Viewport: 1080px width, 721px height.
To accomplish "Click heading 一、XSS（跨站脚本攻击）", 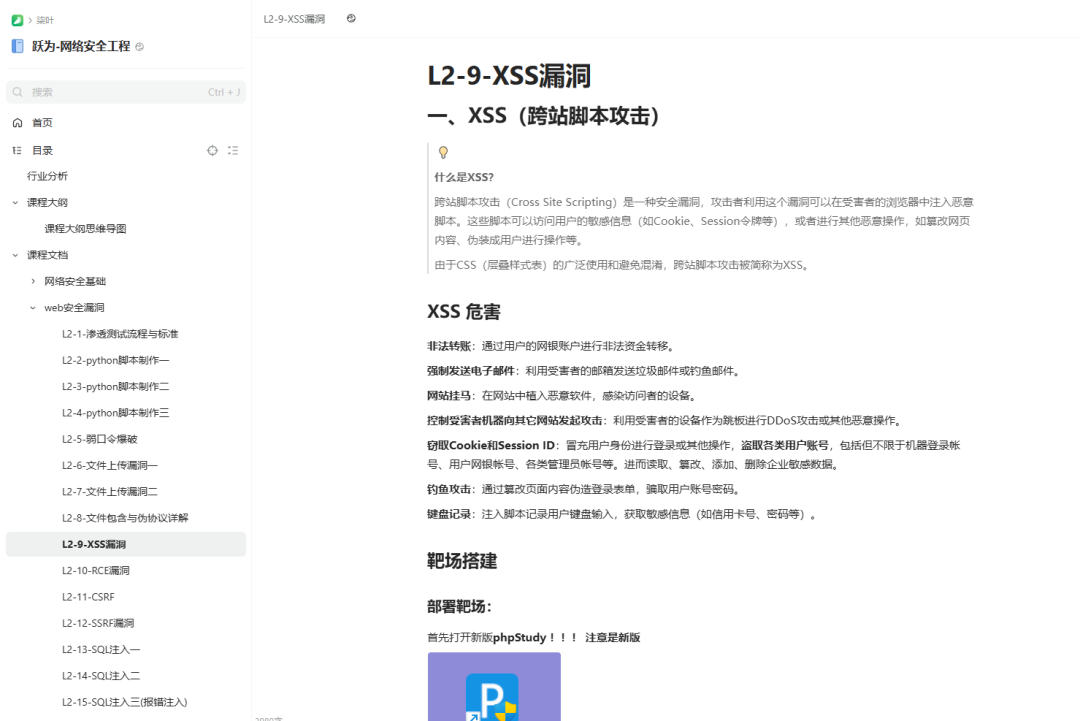I will click(543, 115).
